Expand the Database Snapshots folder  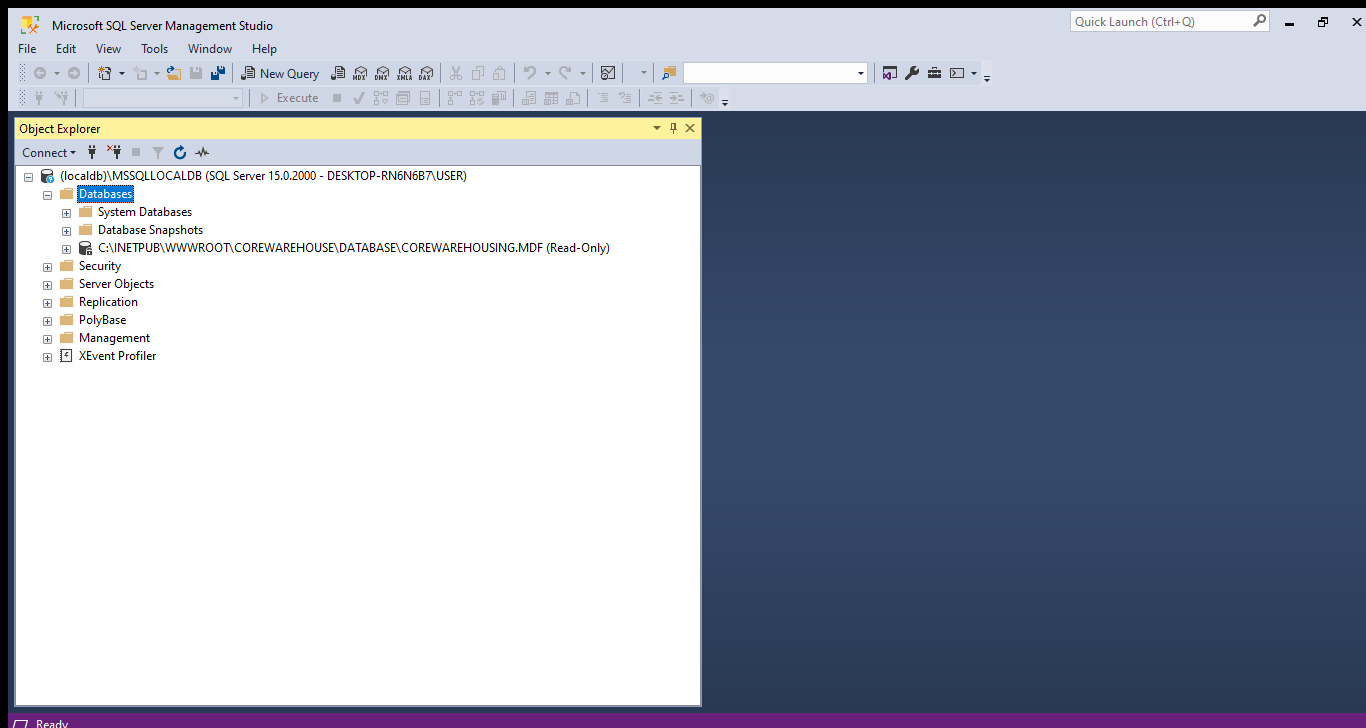[66, 230]
